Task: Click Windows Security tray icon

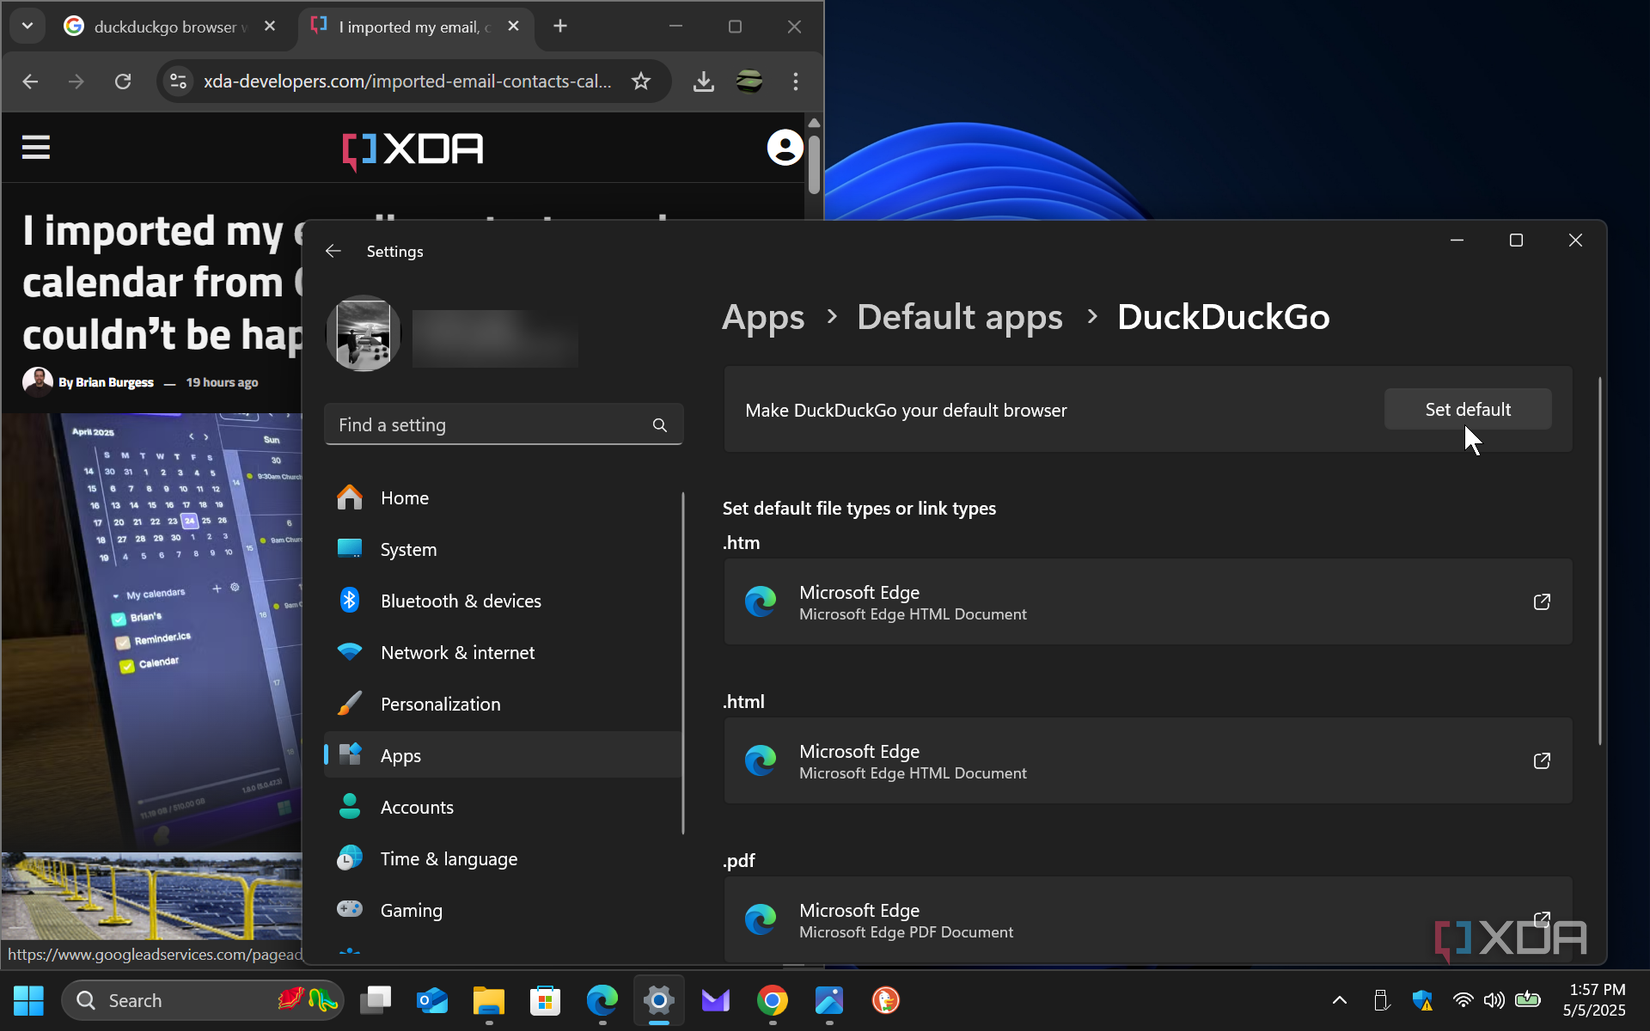Action: point(1422,1000)
